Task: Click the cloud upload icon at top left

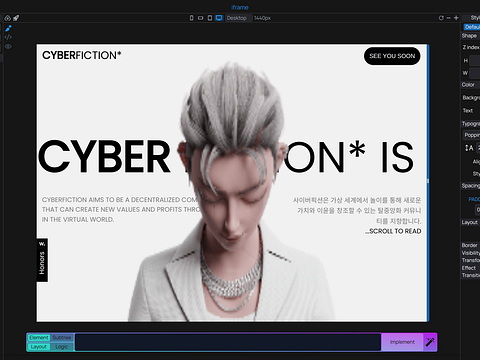Action: click(8, 18)
